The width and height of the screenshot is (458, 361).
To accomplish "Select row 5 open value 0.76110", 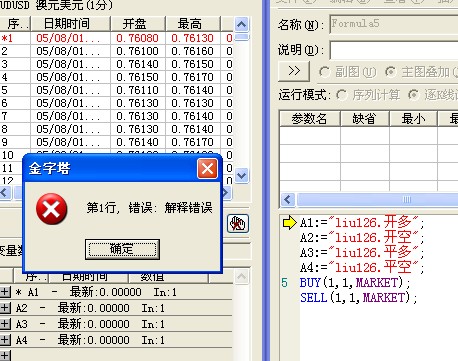I will pos(137,90).
